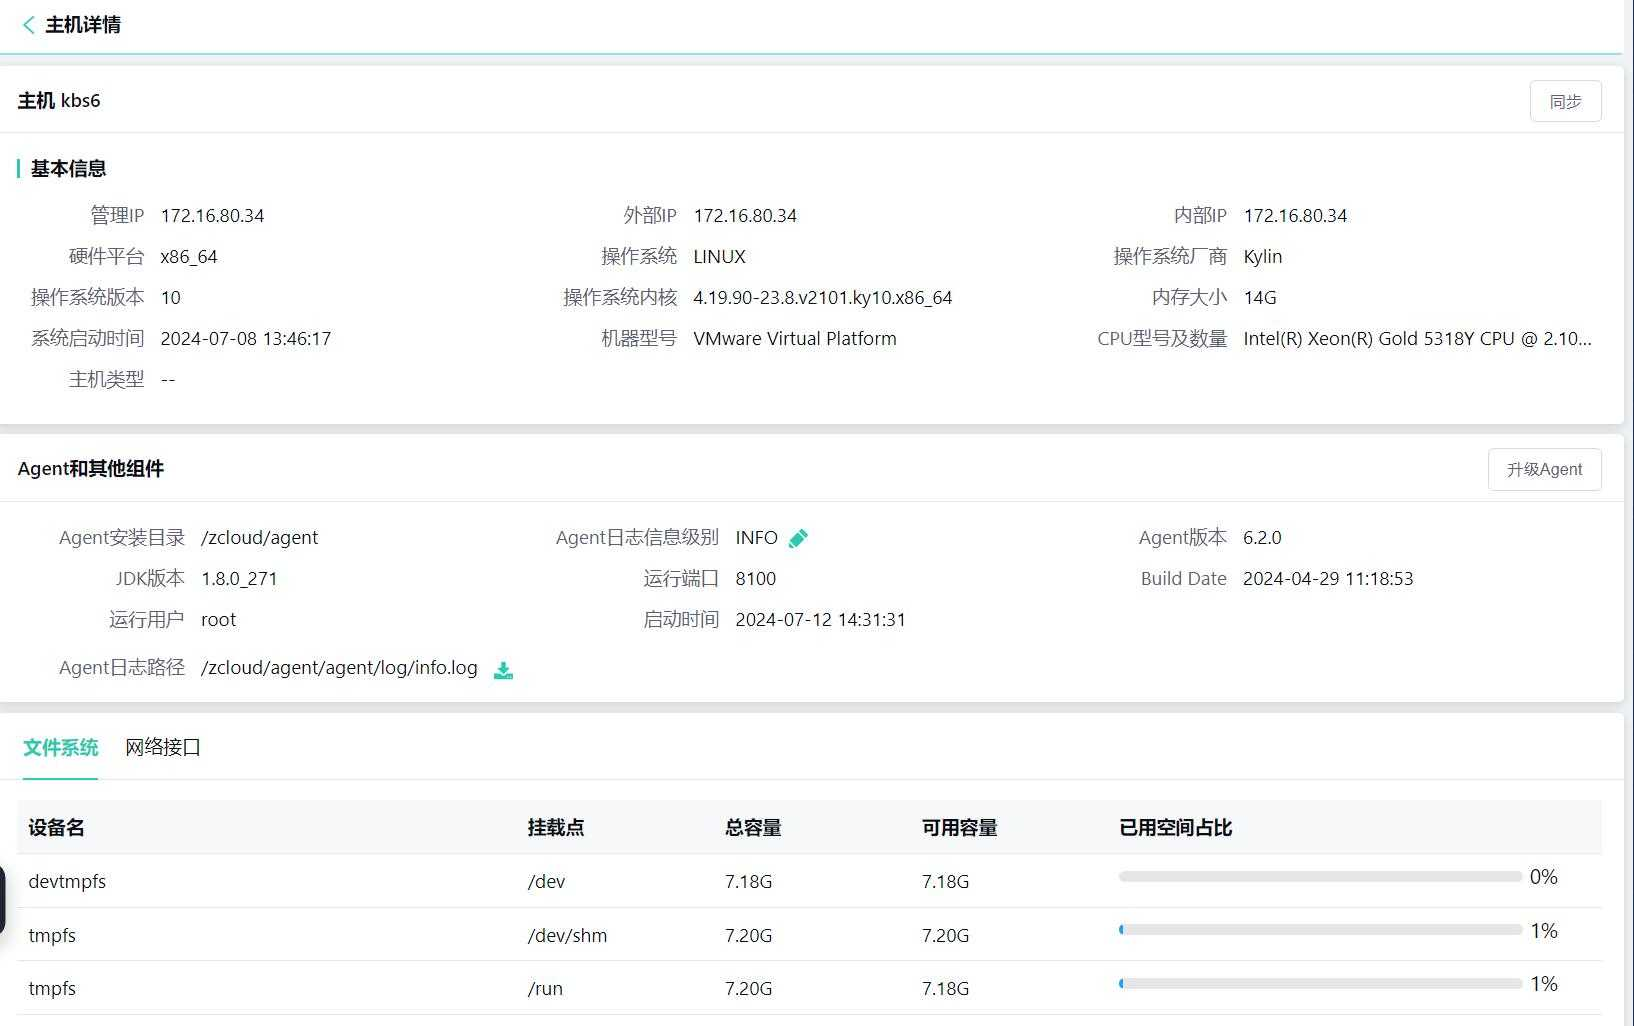Click the /run mount point cell
The image size is (1634, 1026).
click(545, 989)
